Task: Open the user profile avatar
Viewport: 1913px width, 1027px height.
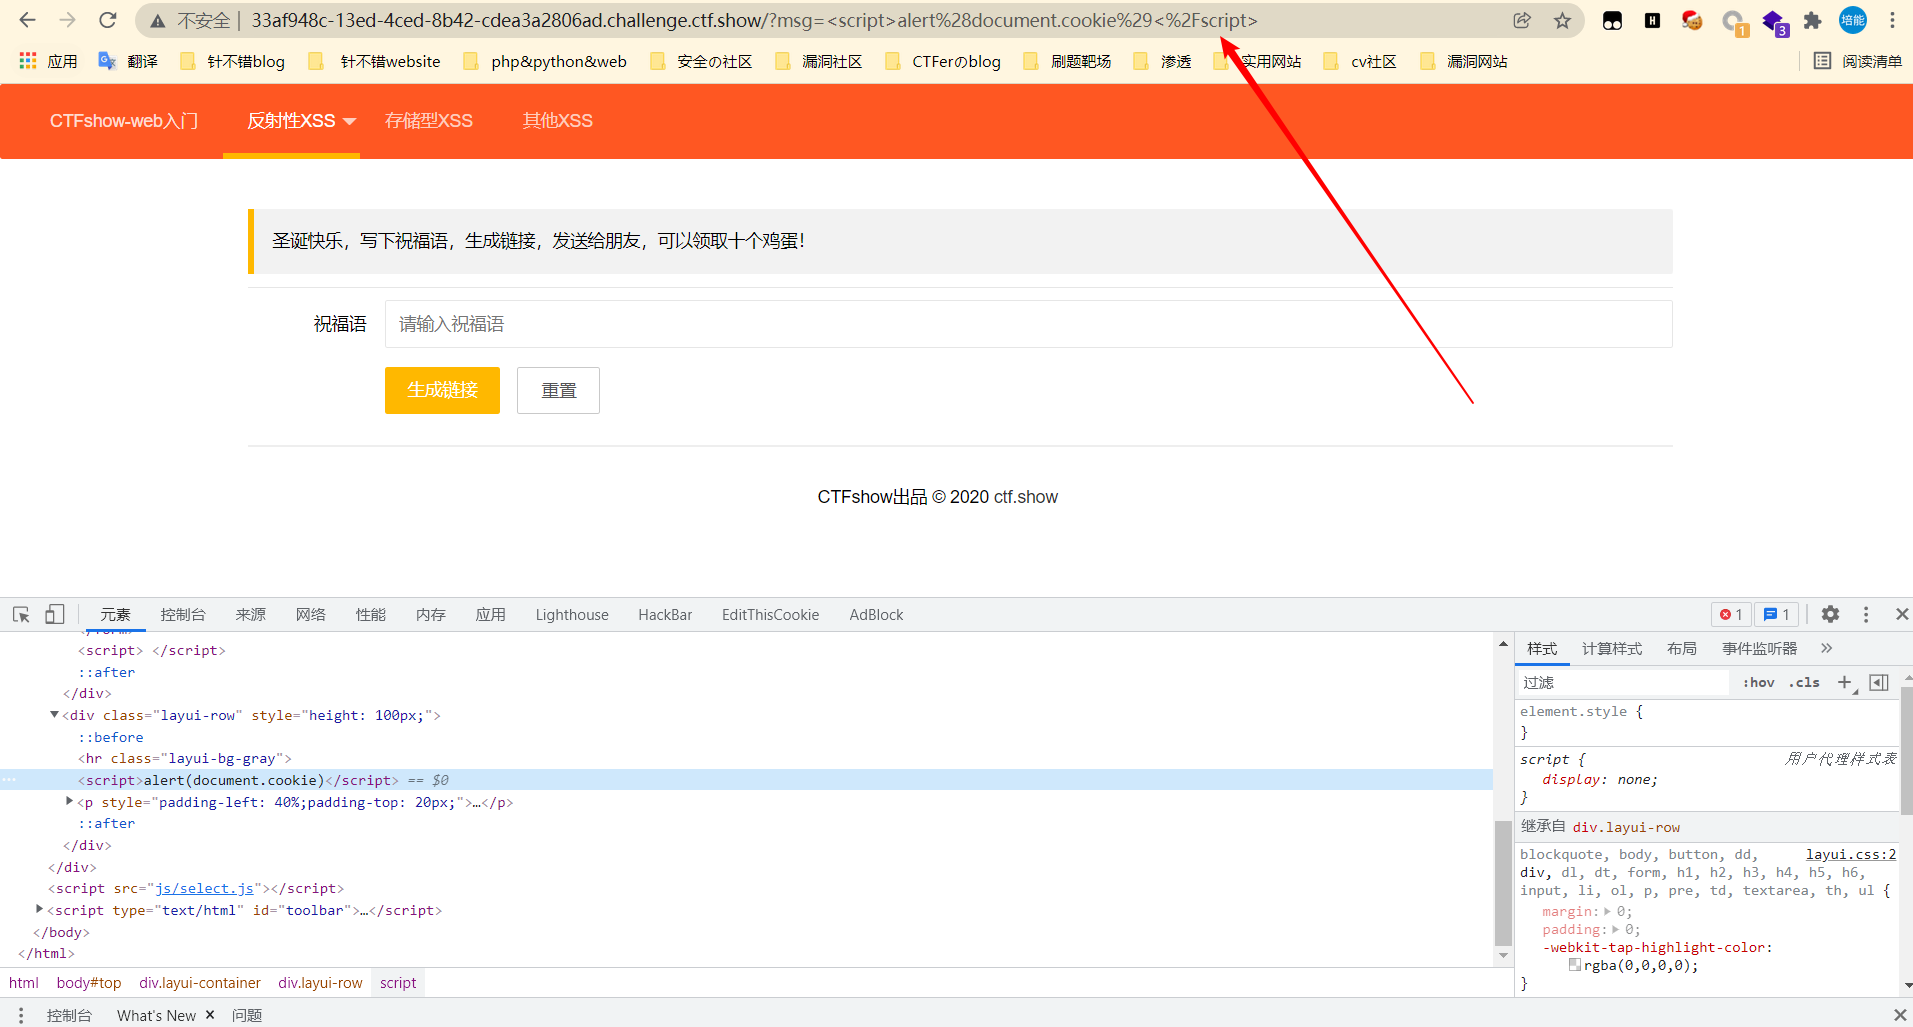Action: coord(1852,20)
